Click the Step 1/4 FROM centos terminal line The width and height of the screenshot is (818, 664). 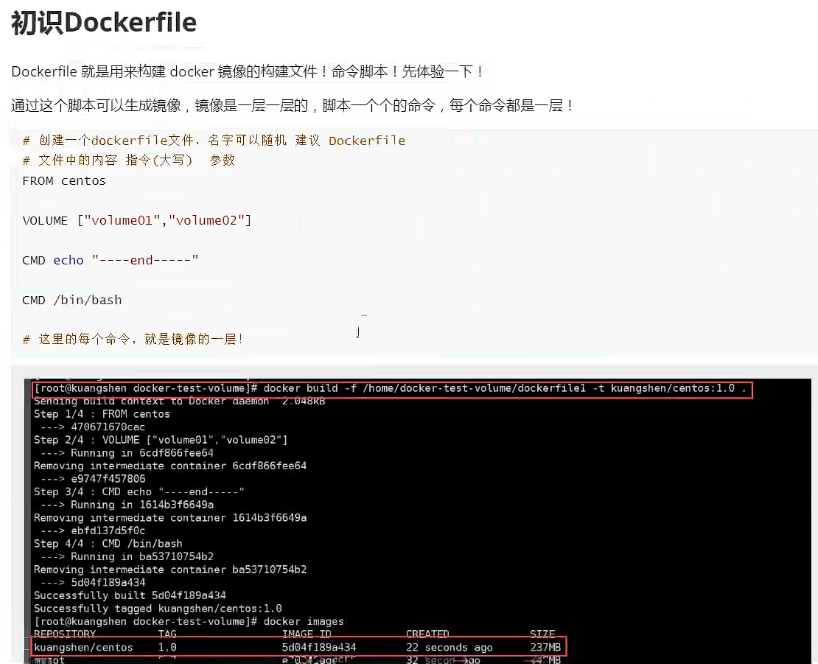102,414
